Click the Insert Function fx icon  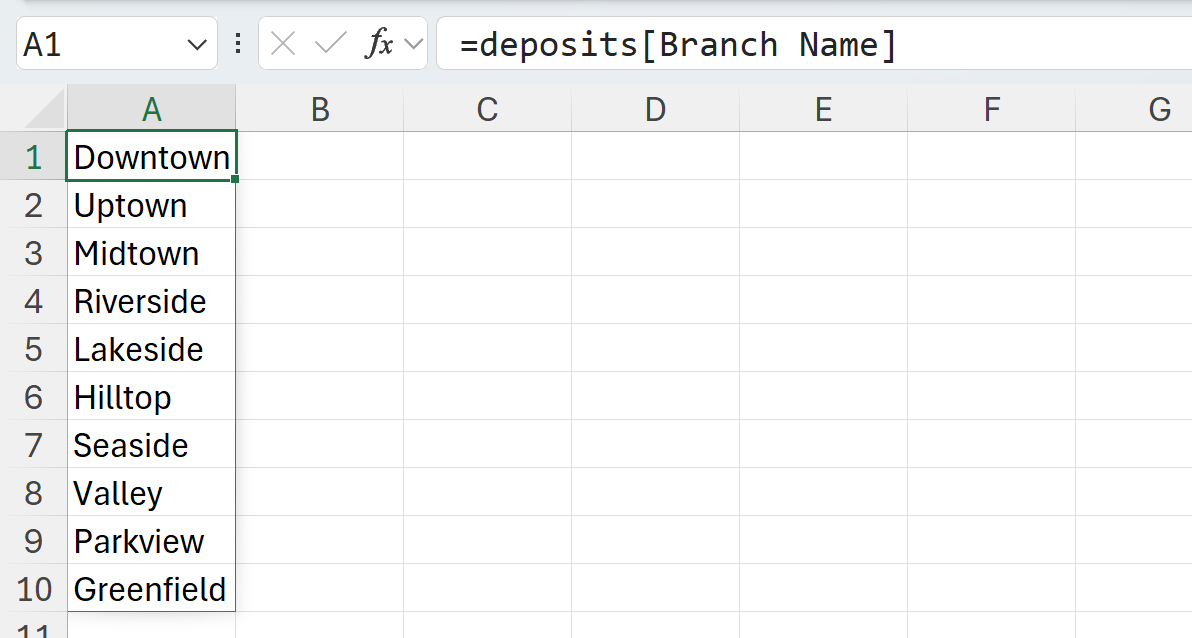[x=379, y=44]
